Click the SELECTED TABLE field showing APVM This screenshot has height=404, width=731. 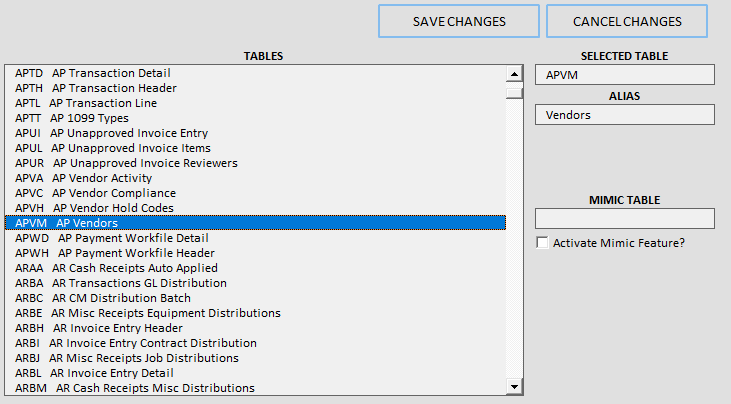[625, 75]
